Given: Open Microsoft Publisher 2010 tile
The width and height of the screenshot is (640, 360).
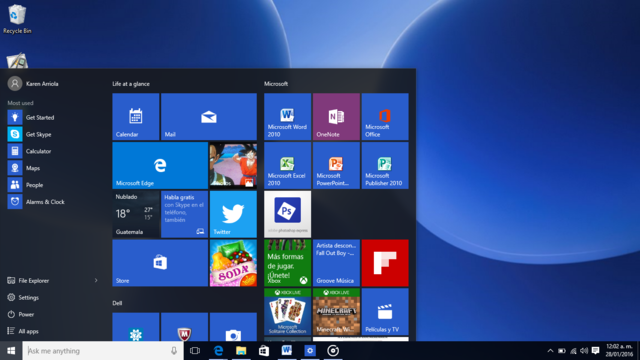Looking at the screenshot, I should point(385,165).
